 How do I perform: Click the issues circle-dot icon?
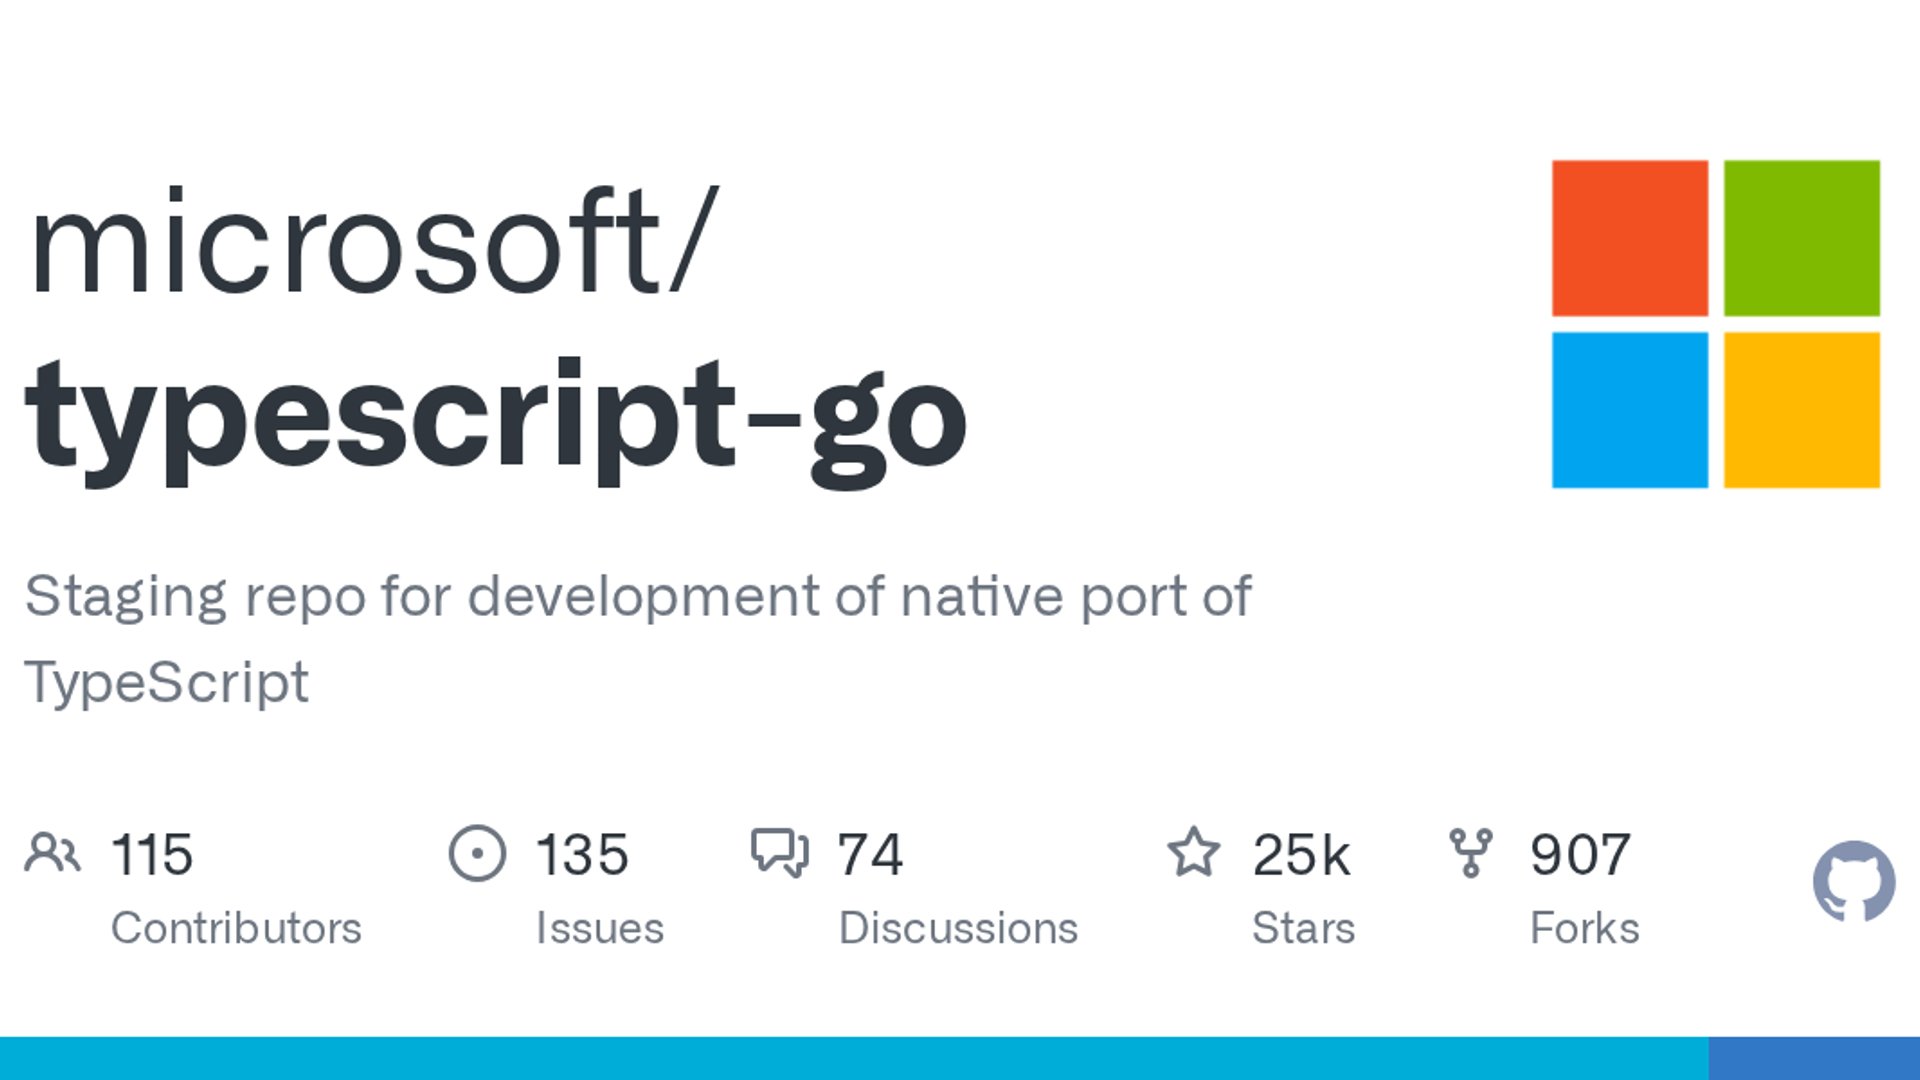[477, 853]
